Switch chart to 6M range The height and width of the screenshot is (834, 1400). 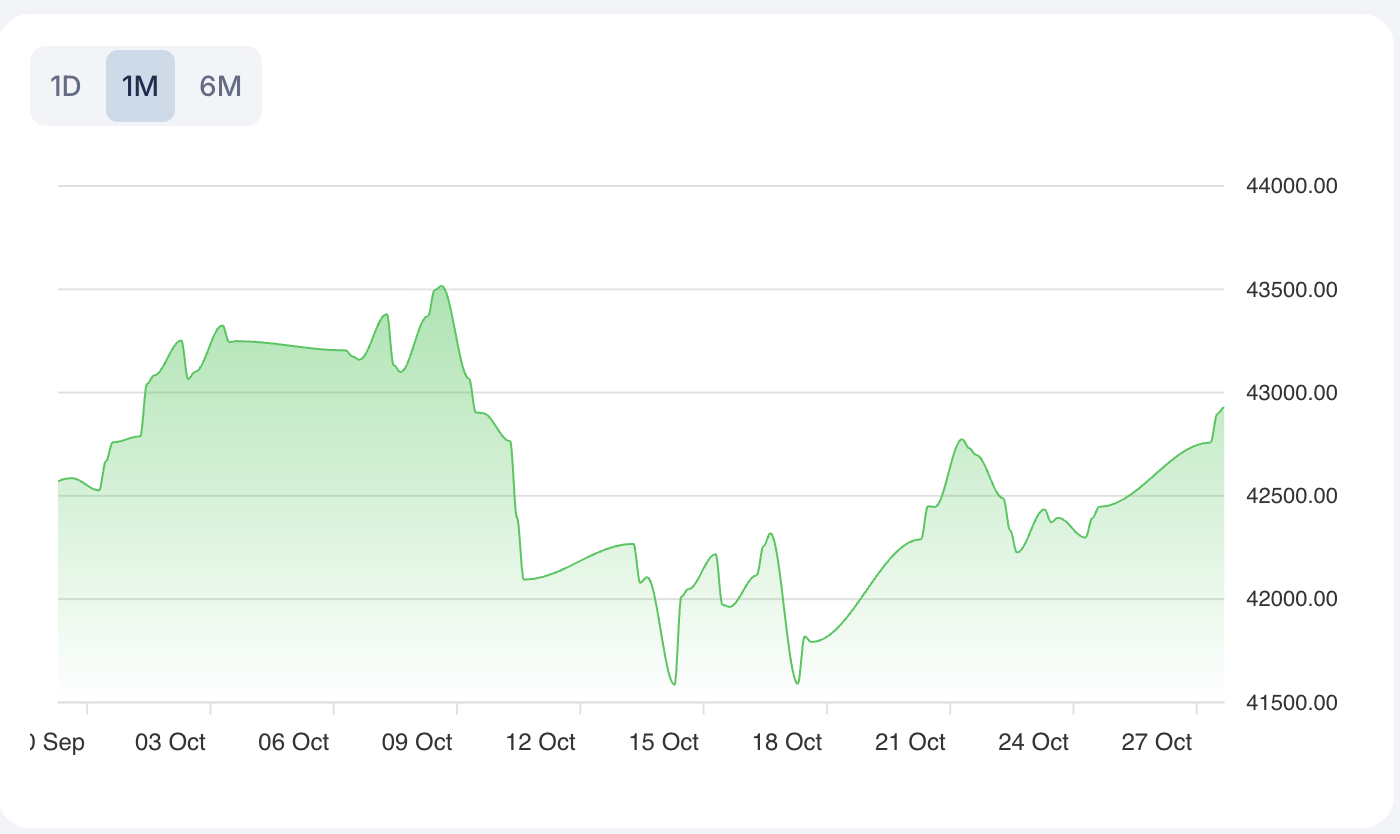point(220,86)
